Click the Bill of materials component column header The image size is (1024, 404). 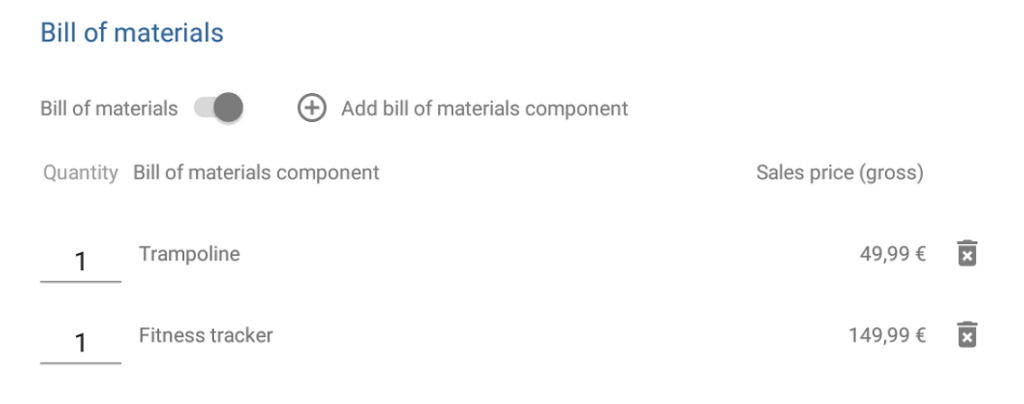point(256,173)
